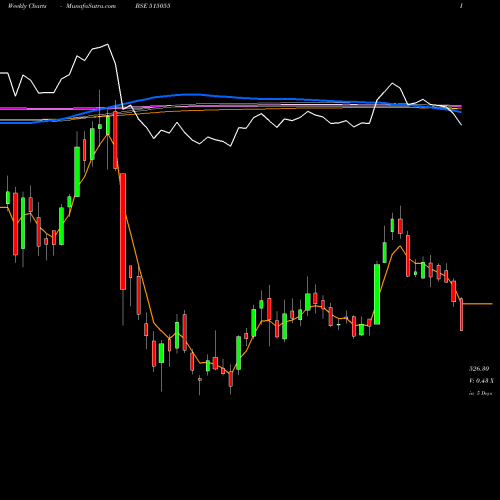Viewport: 500px width, 500px height.
Task: Click the price value above the volume text
Action: [479, 369]
